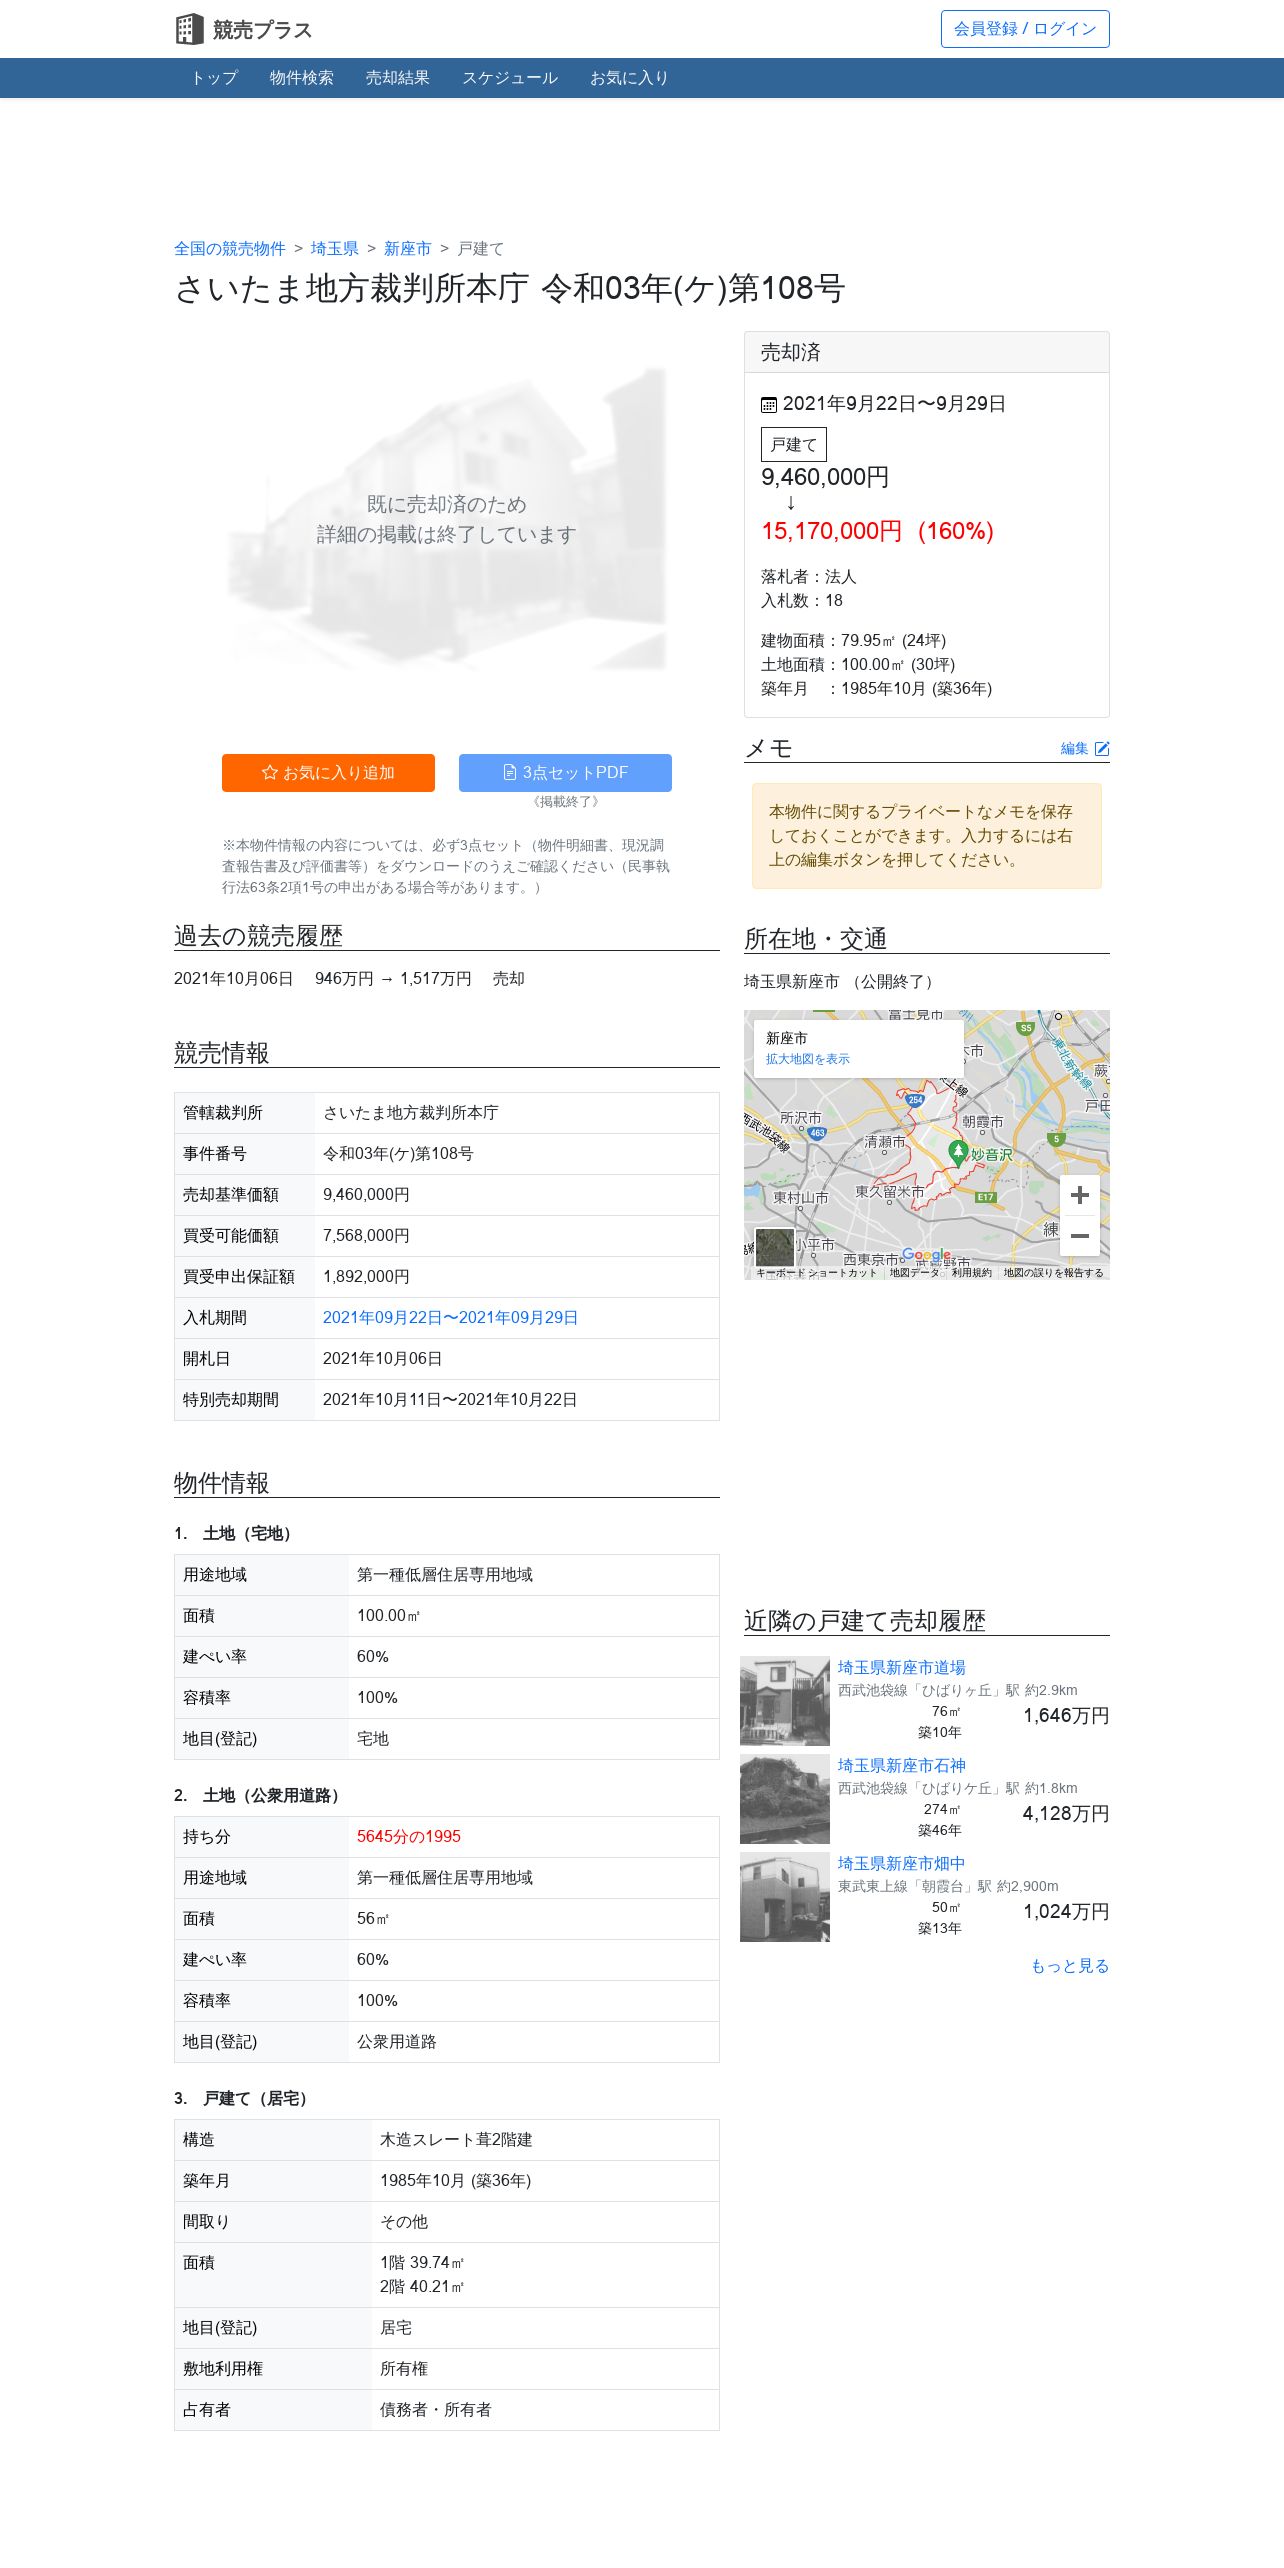
Task: Click 1,892,000円 買受申出保証額 value
Action: point(366,1277)
